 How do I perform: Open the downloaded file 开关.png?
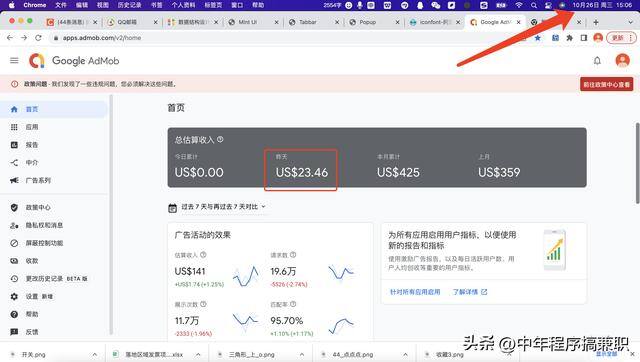tap(33, 354)
